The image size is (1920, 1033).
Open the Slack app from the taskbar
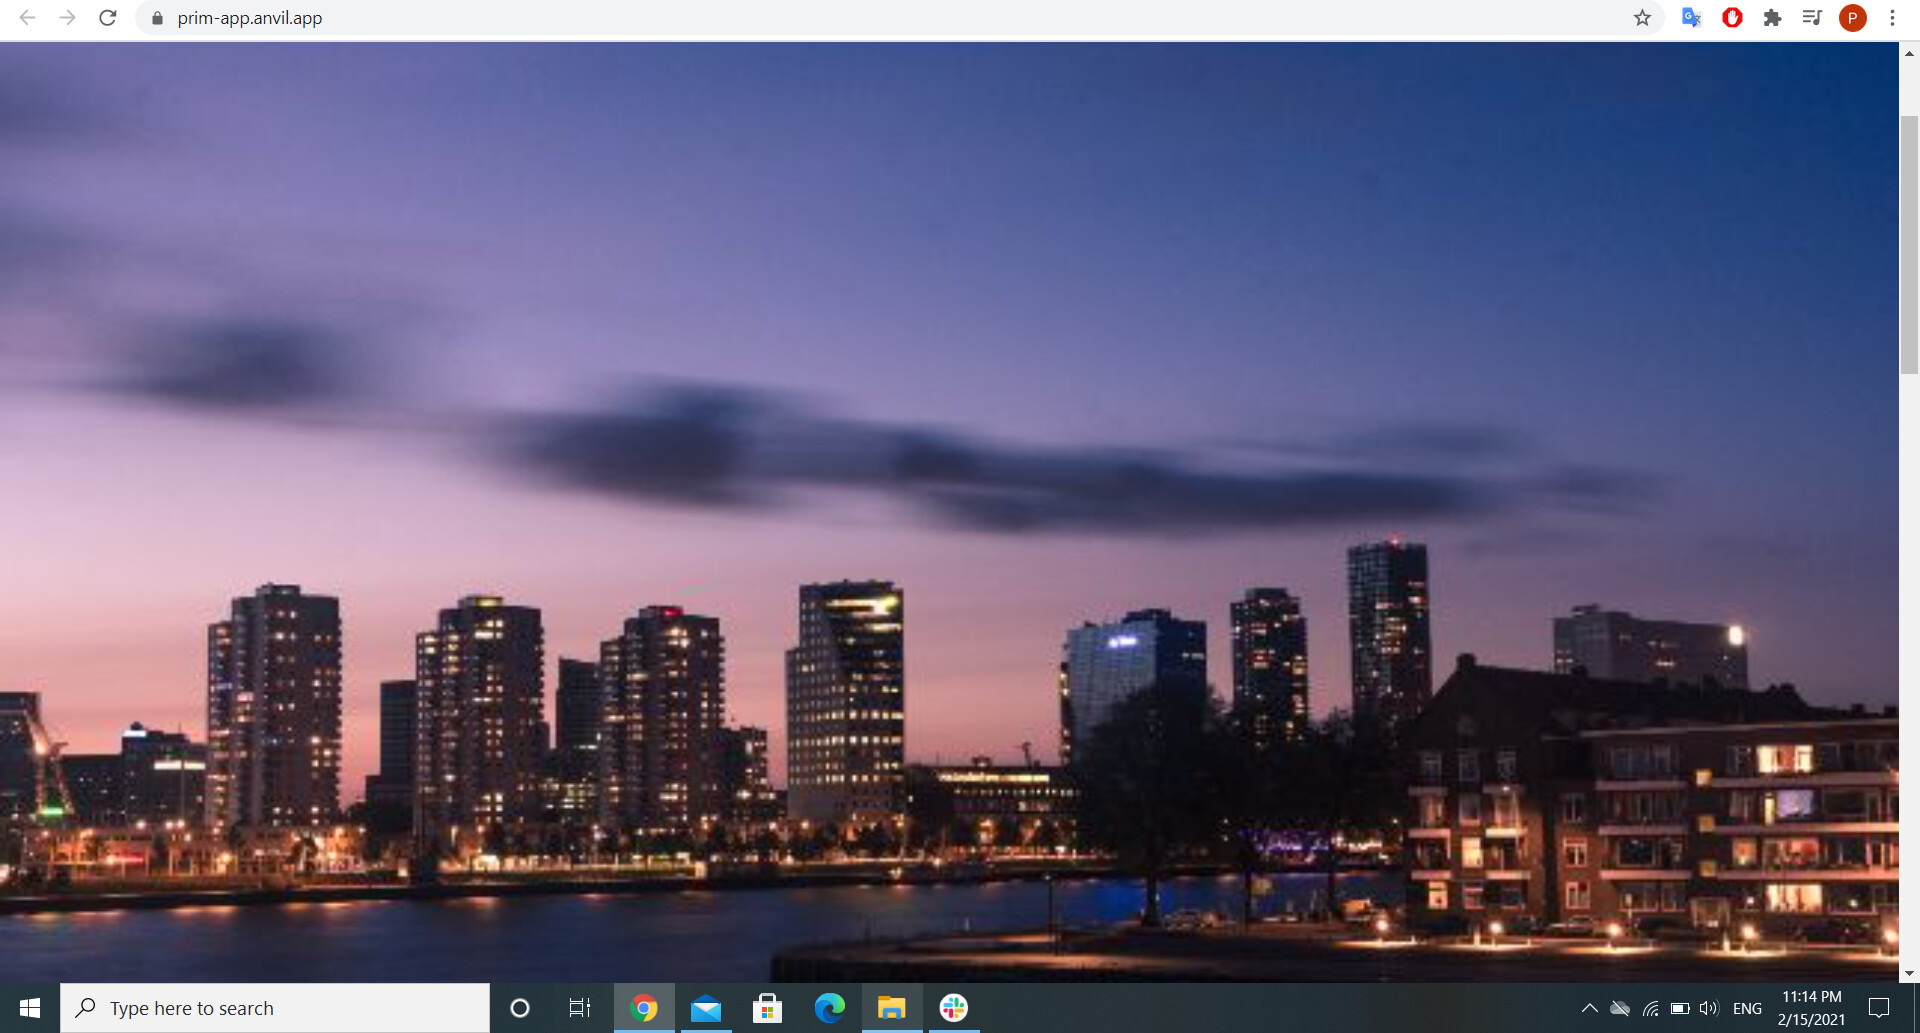point(953,1008)
